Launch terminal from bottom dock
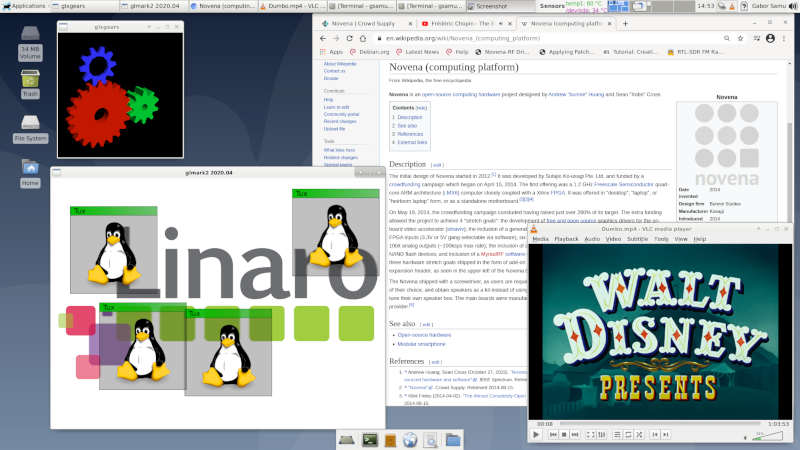 coord(369,440)
